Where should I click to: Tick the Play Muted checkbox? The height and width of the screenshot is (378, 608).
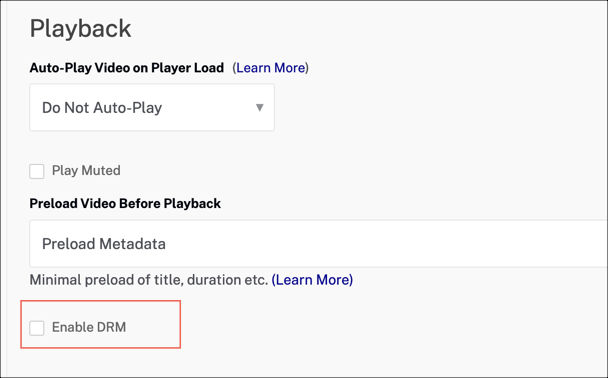click(x=37, y=171)
